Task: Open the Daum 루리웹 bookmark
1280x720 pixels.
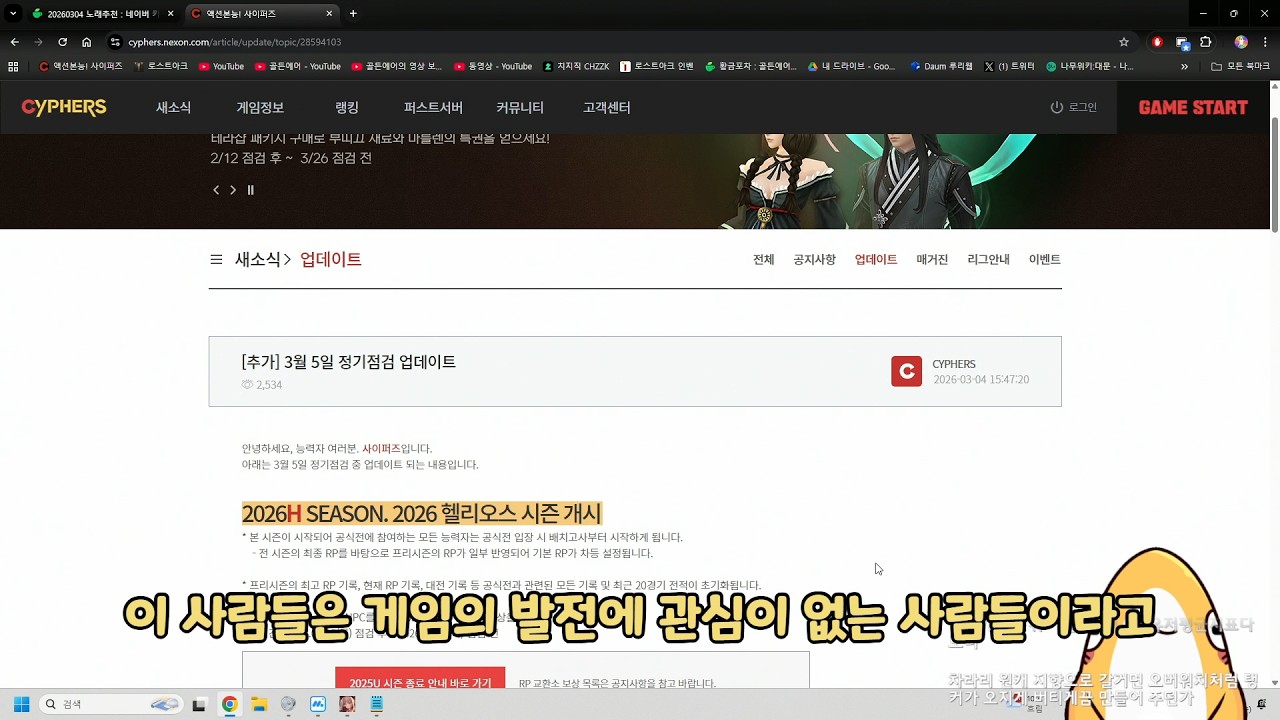Action: (942, 66)
